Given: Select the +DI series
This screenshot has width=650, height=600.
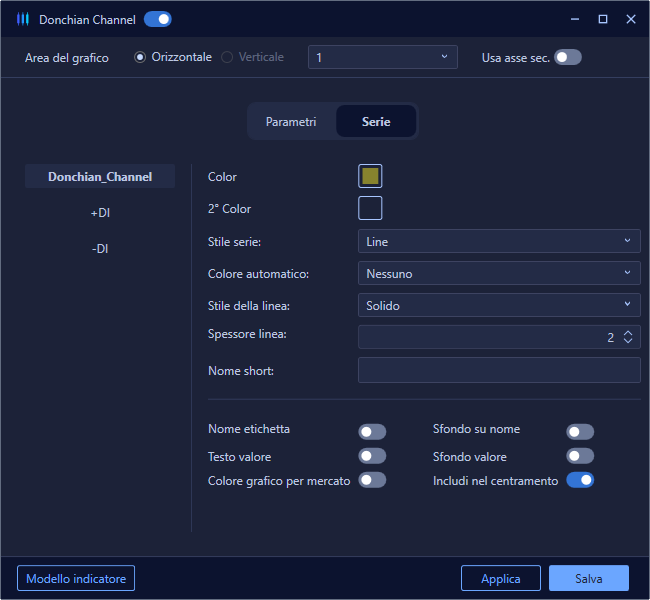Looking at the screenshot, I should (x=100, y=213).
